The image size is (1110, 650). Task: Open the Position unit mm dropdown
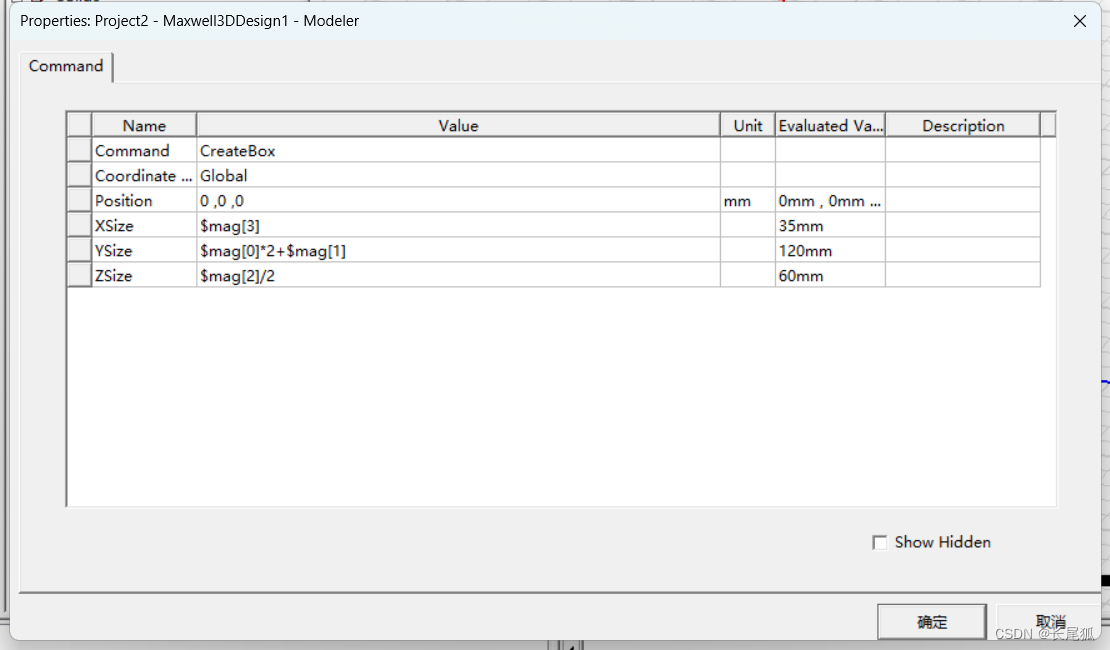[747, 201]
